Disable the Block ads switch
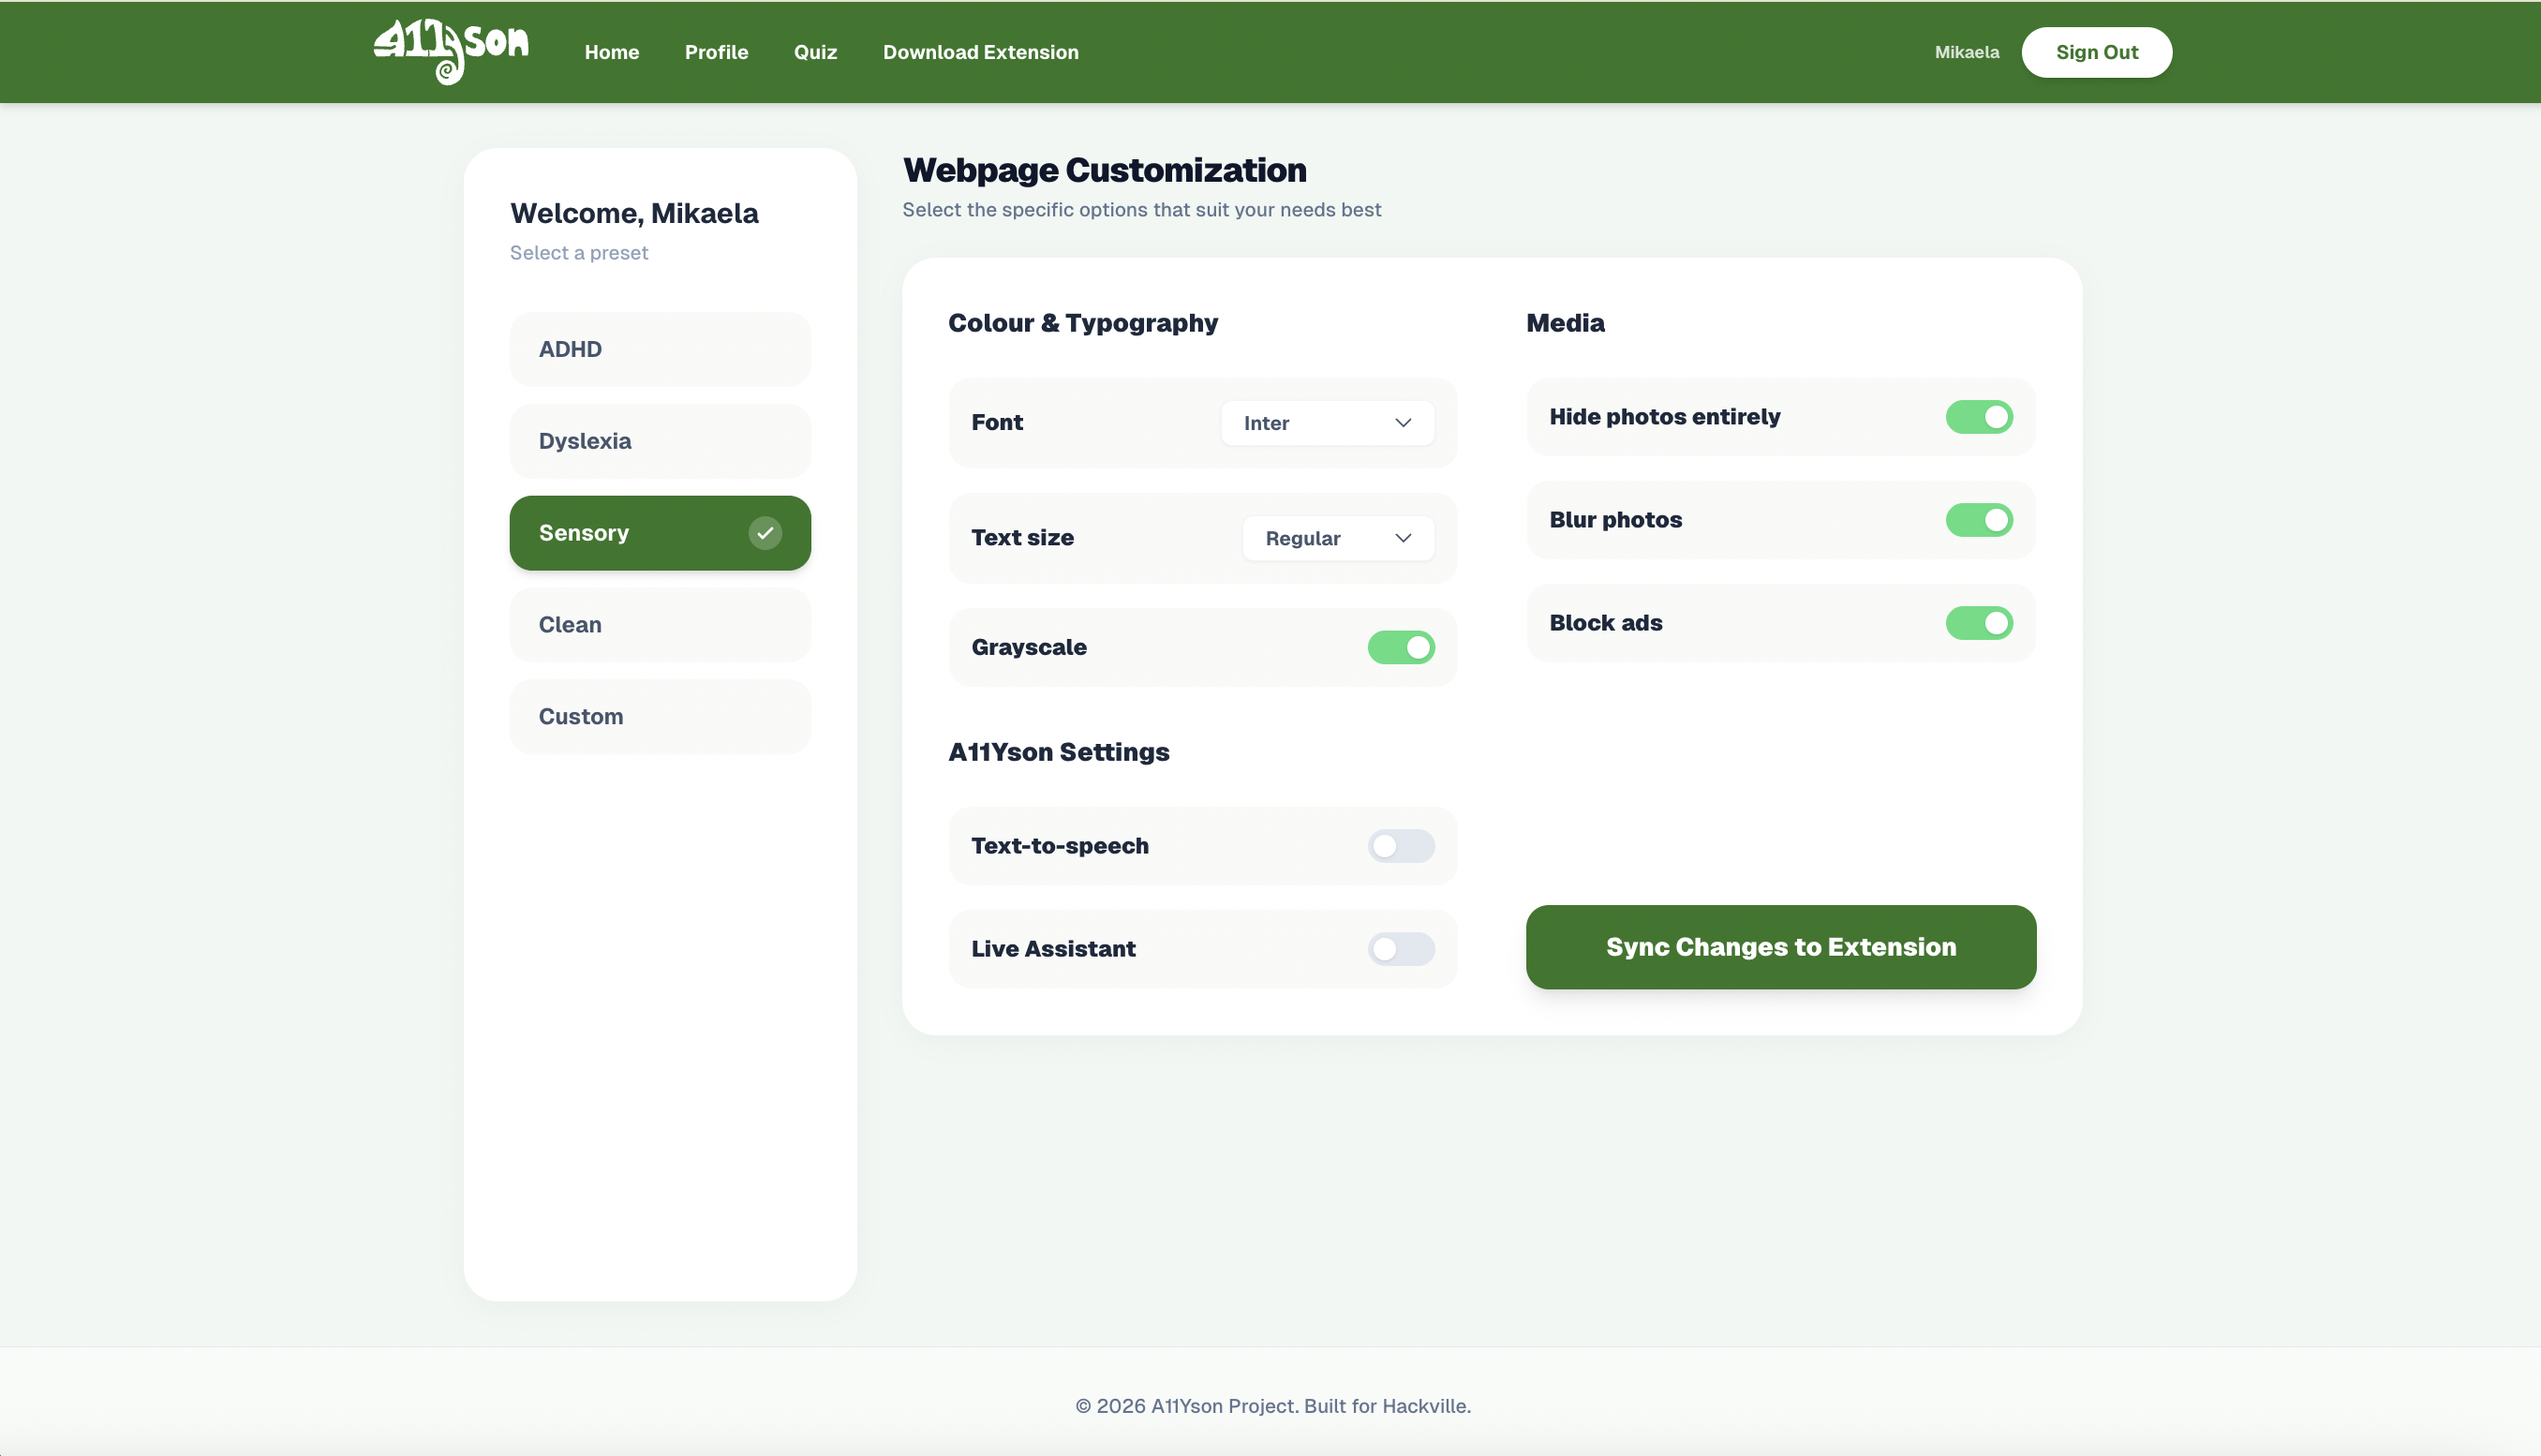This screenshot has width=2541, height=1456. (x=1978, y=623)
